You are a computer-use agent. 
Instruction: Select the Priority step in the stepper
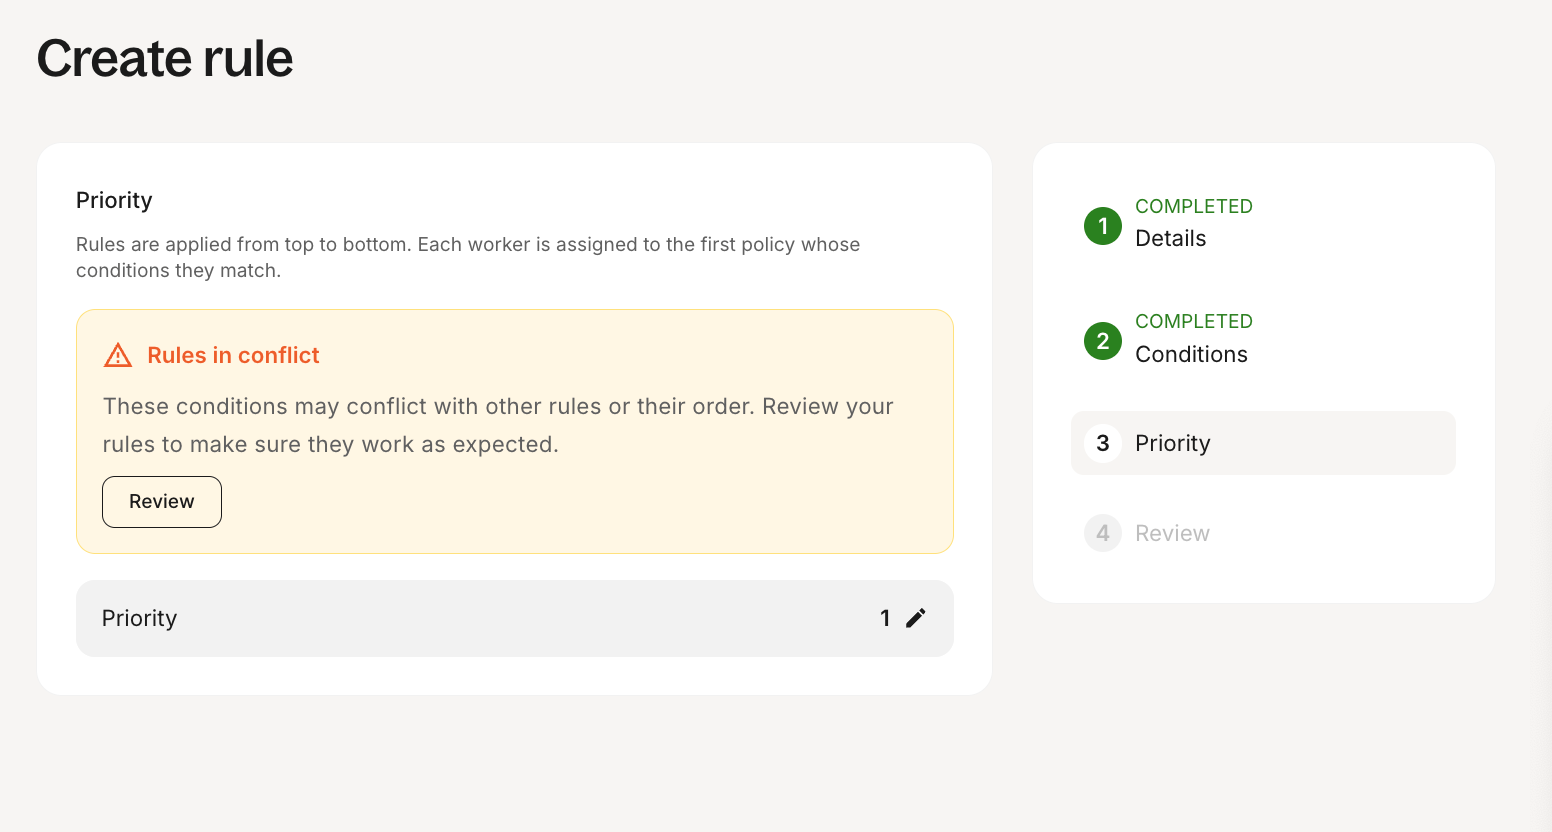1172,443
